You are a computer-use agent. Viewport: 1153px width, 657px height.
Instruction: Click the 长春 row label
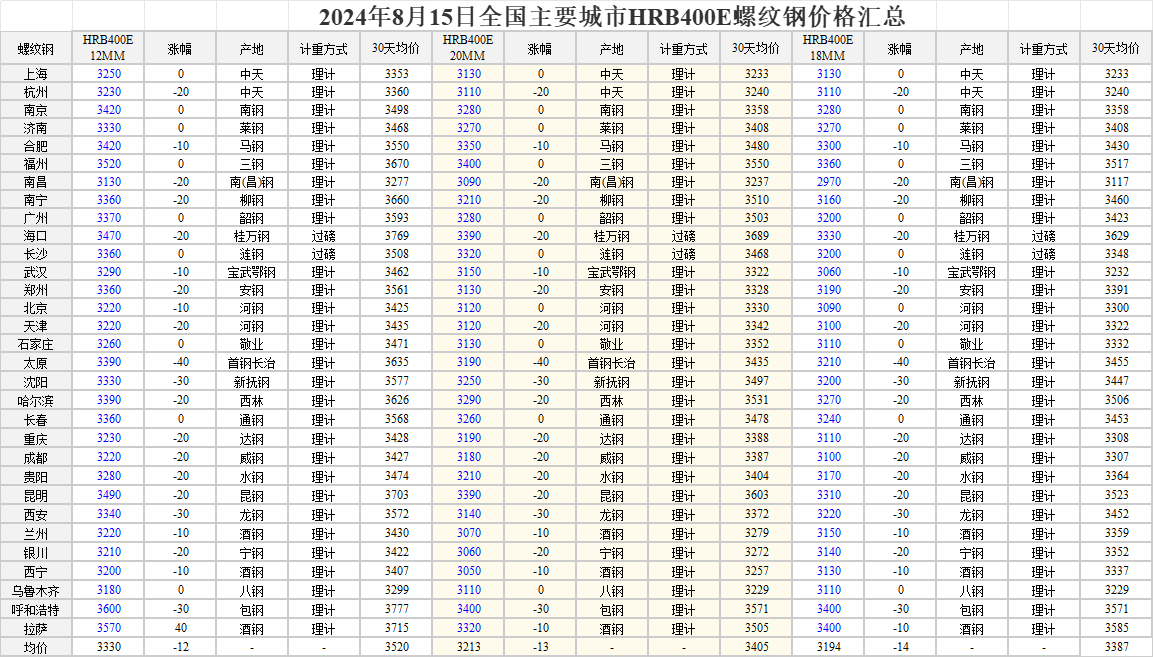point(36,419)
